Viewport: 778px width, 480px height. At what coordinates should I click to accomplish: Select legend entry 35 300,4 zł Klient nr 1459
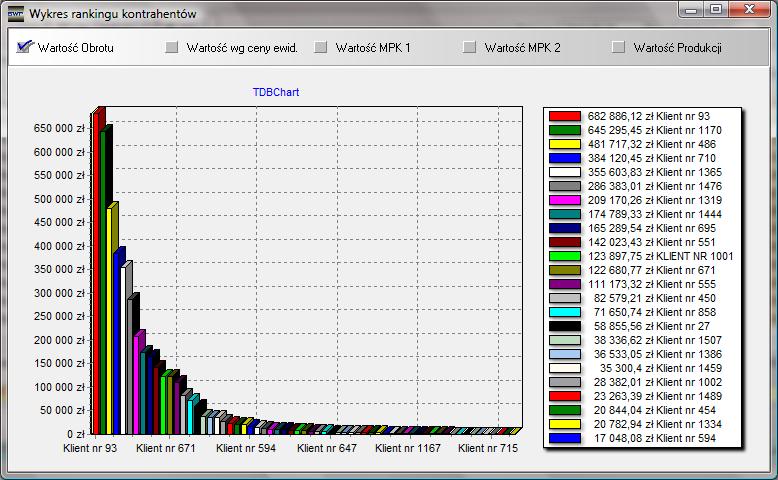tap(660, 368)
